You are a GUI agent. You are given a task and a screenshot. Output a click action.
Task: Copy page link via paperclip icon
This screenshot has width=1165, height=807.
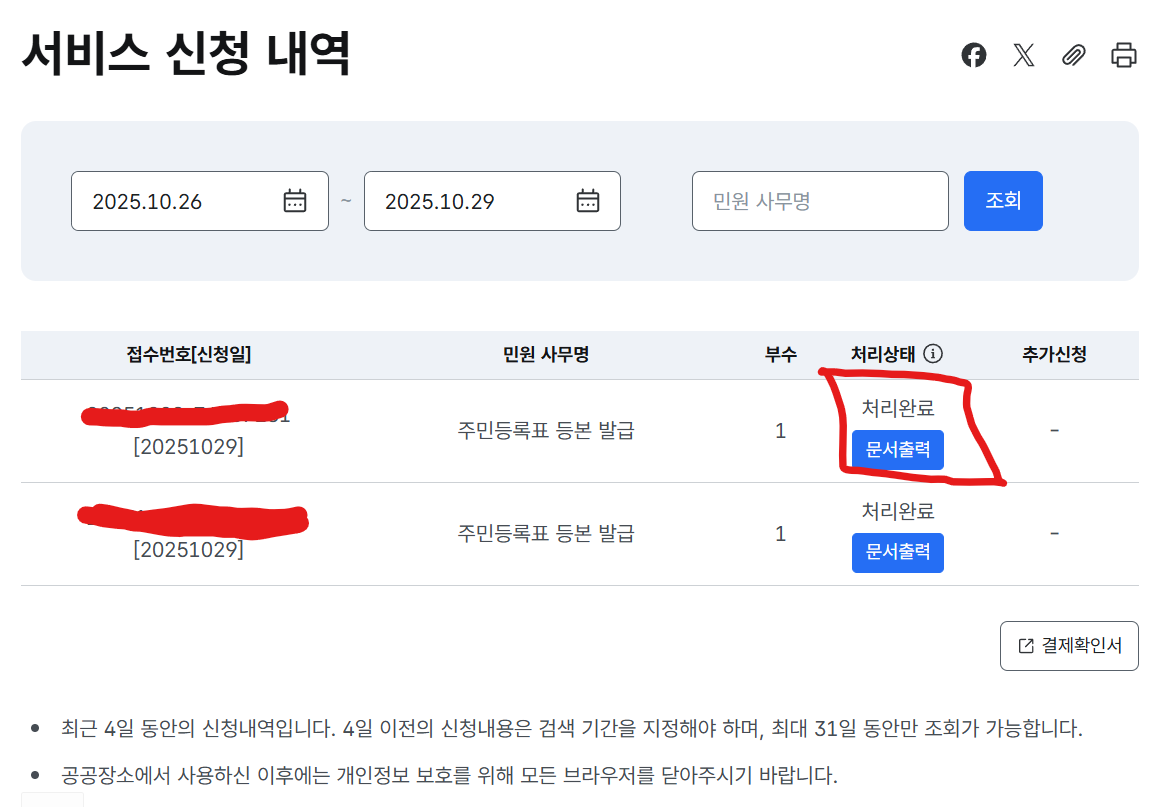point(1073,55)
